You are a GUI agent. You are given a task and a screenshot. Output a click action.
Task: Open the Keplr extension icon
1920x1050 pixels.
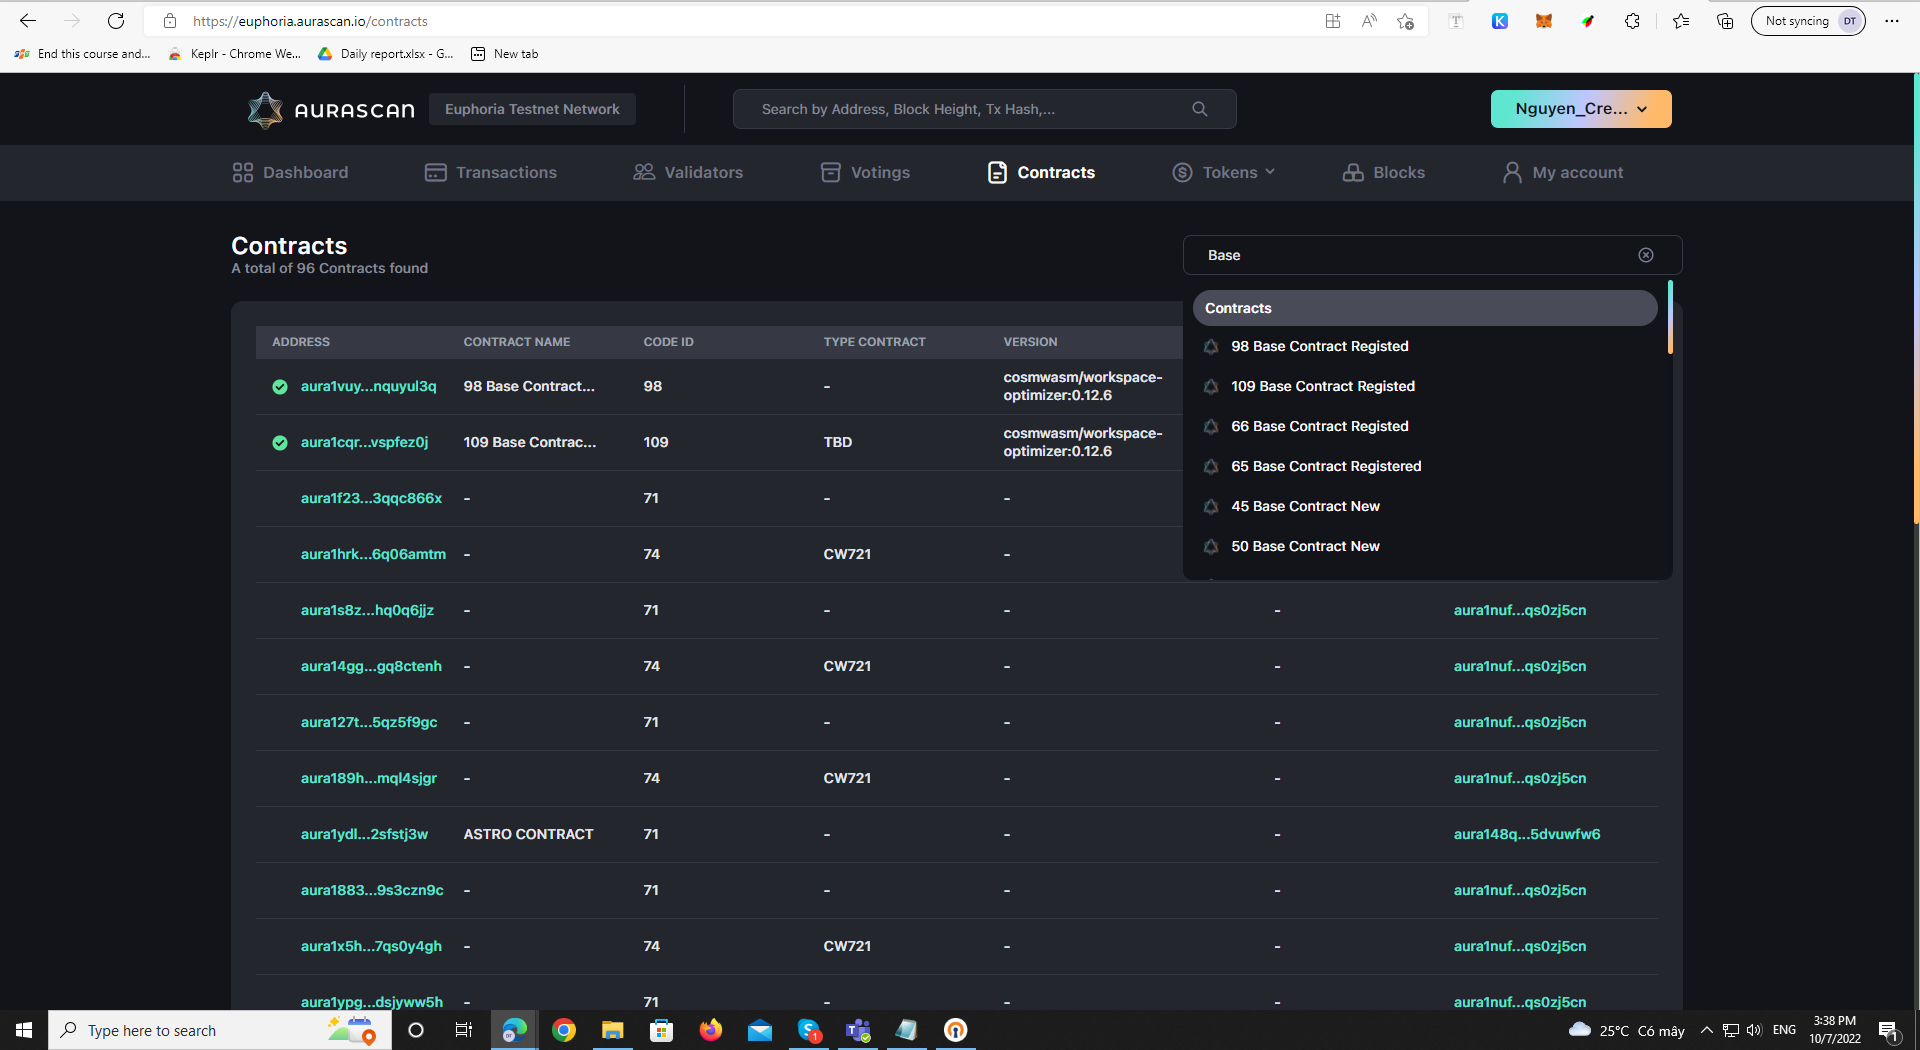(1500, 21)
